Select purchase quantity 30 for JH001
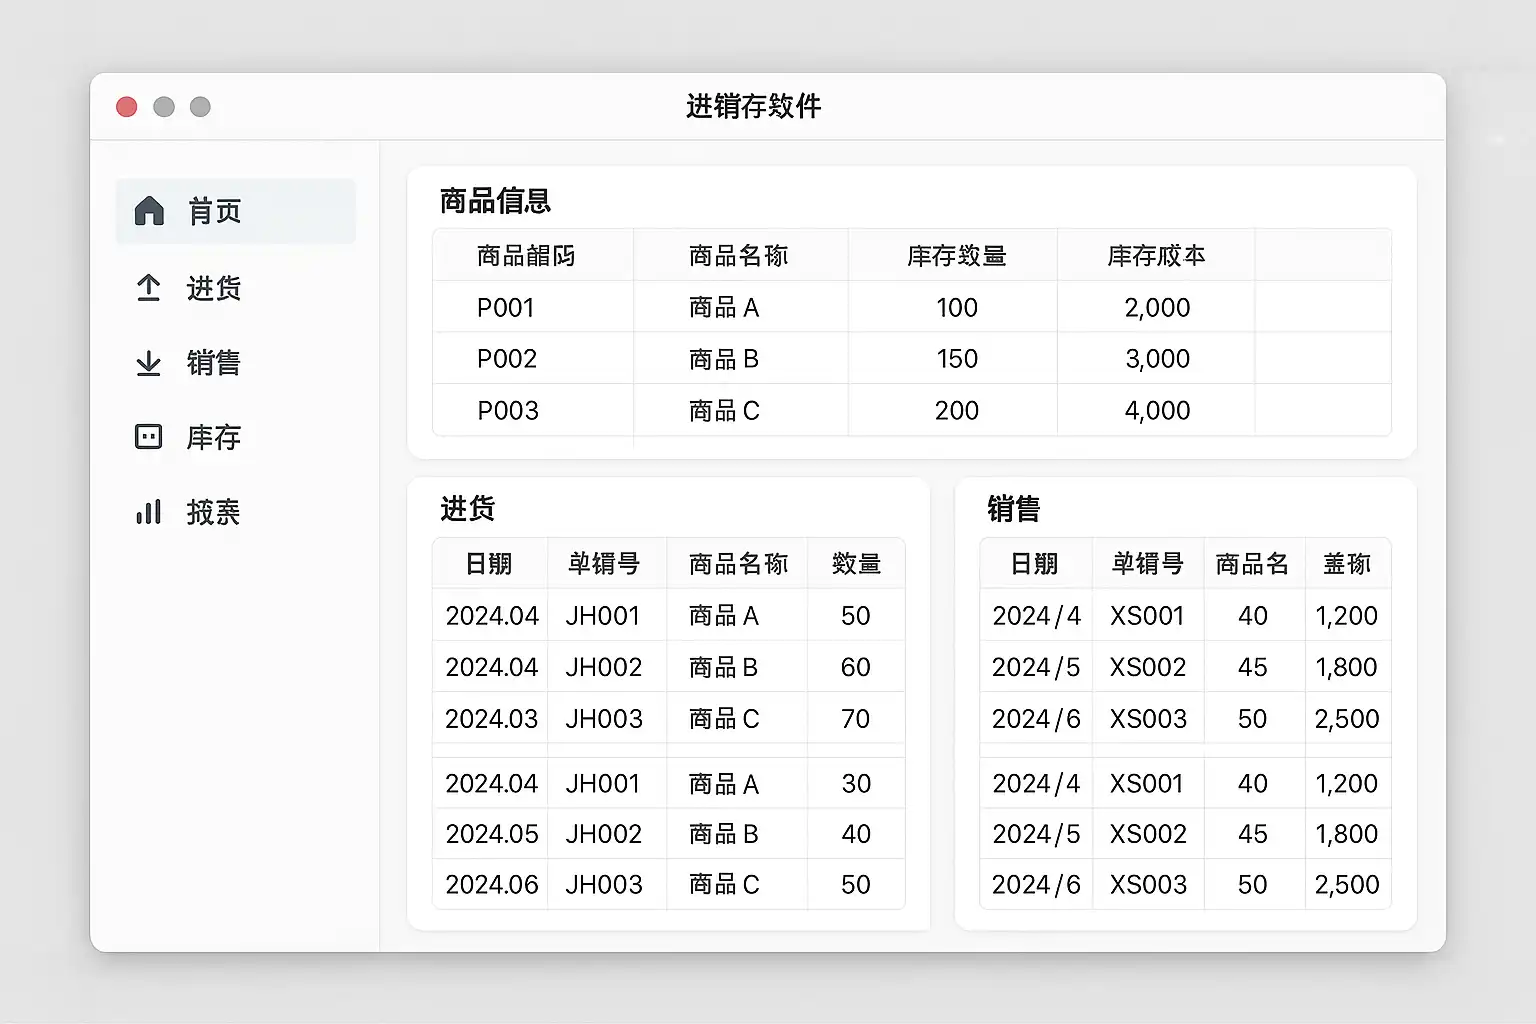 856,784
